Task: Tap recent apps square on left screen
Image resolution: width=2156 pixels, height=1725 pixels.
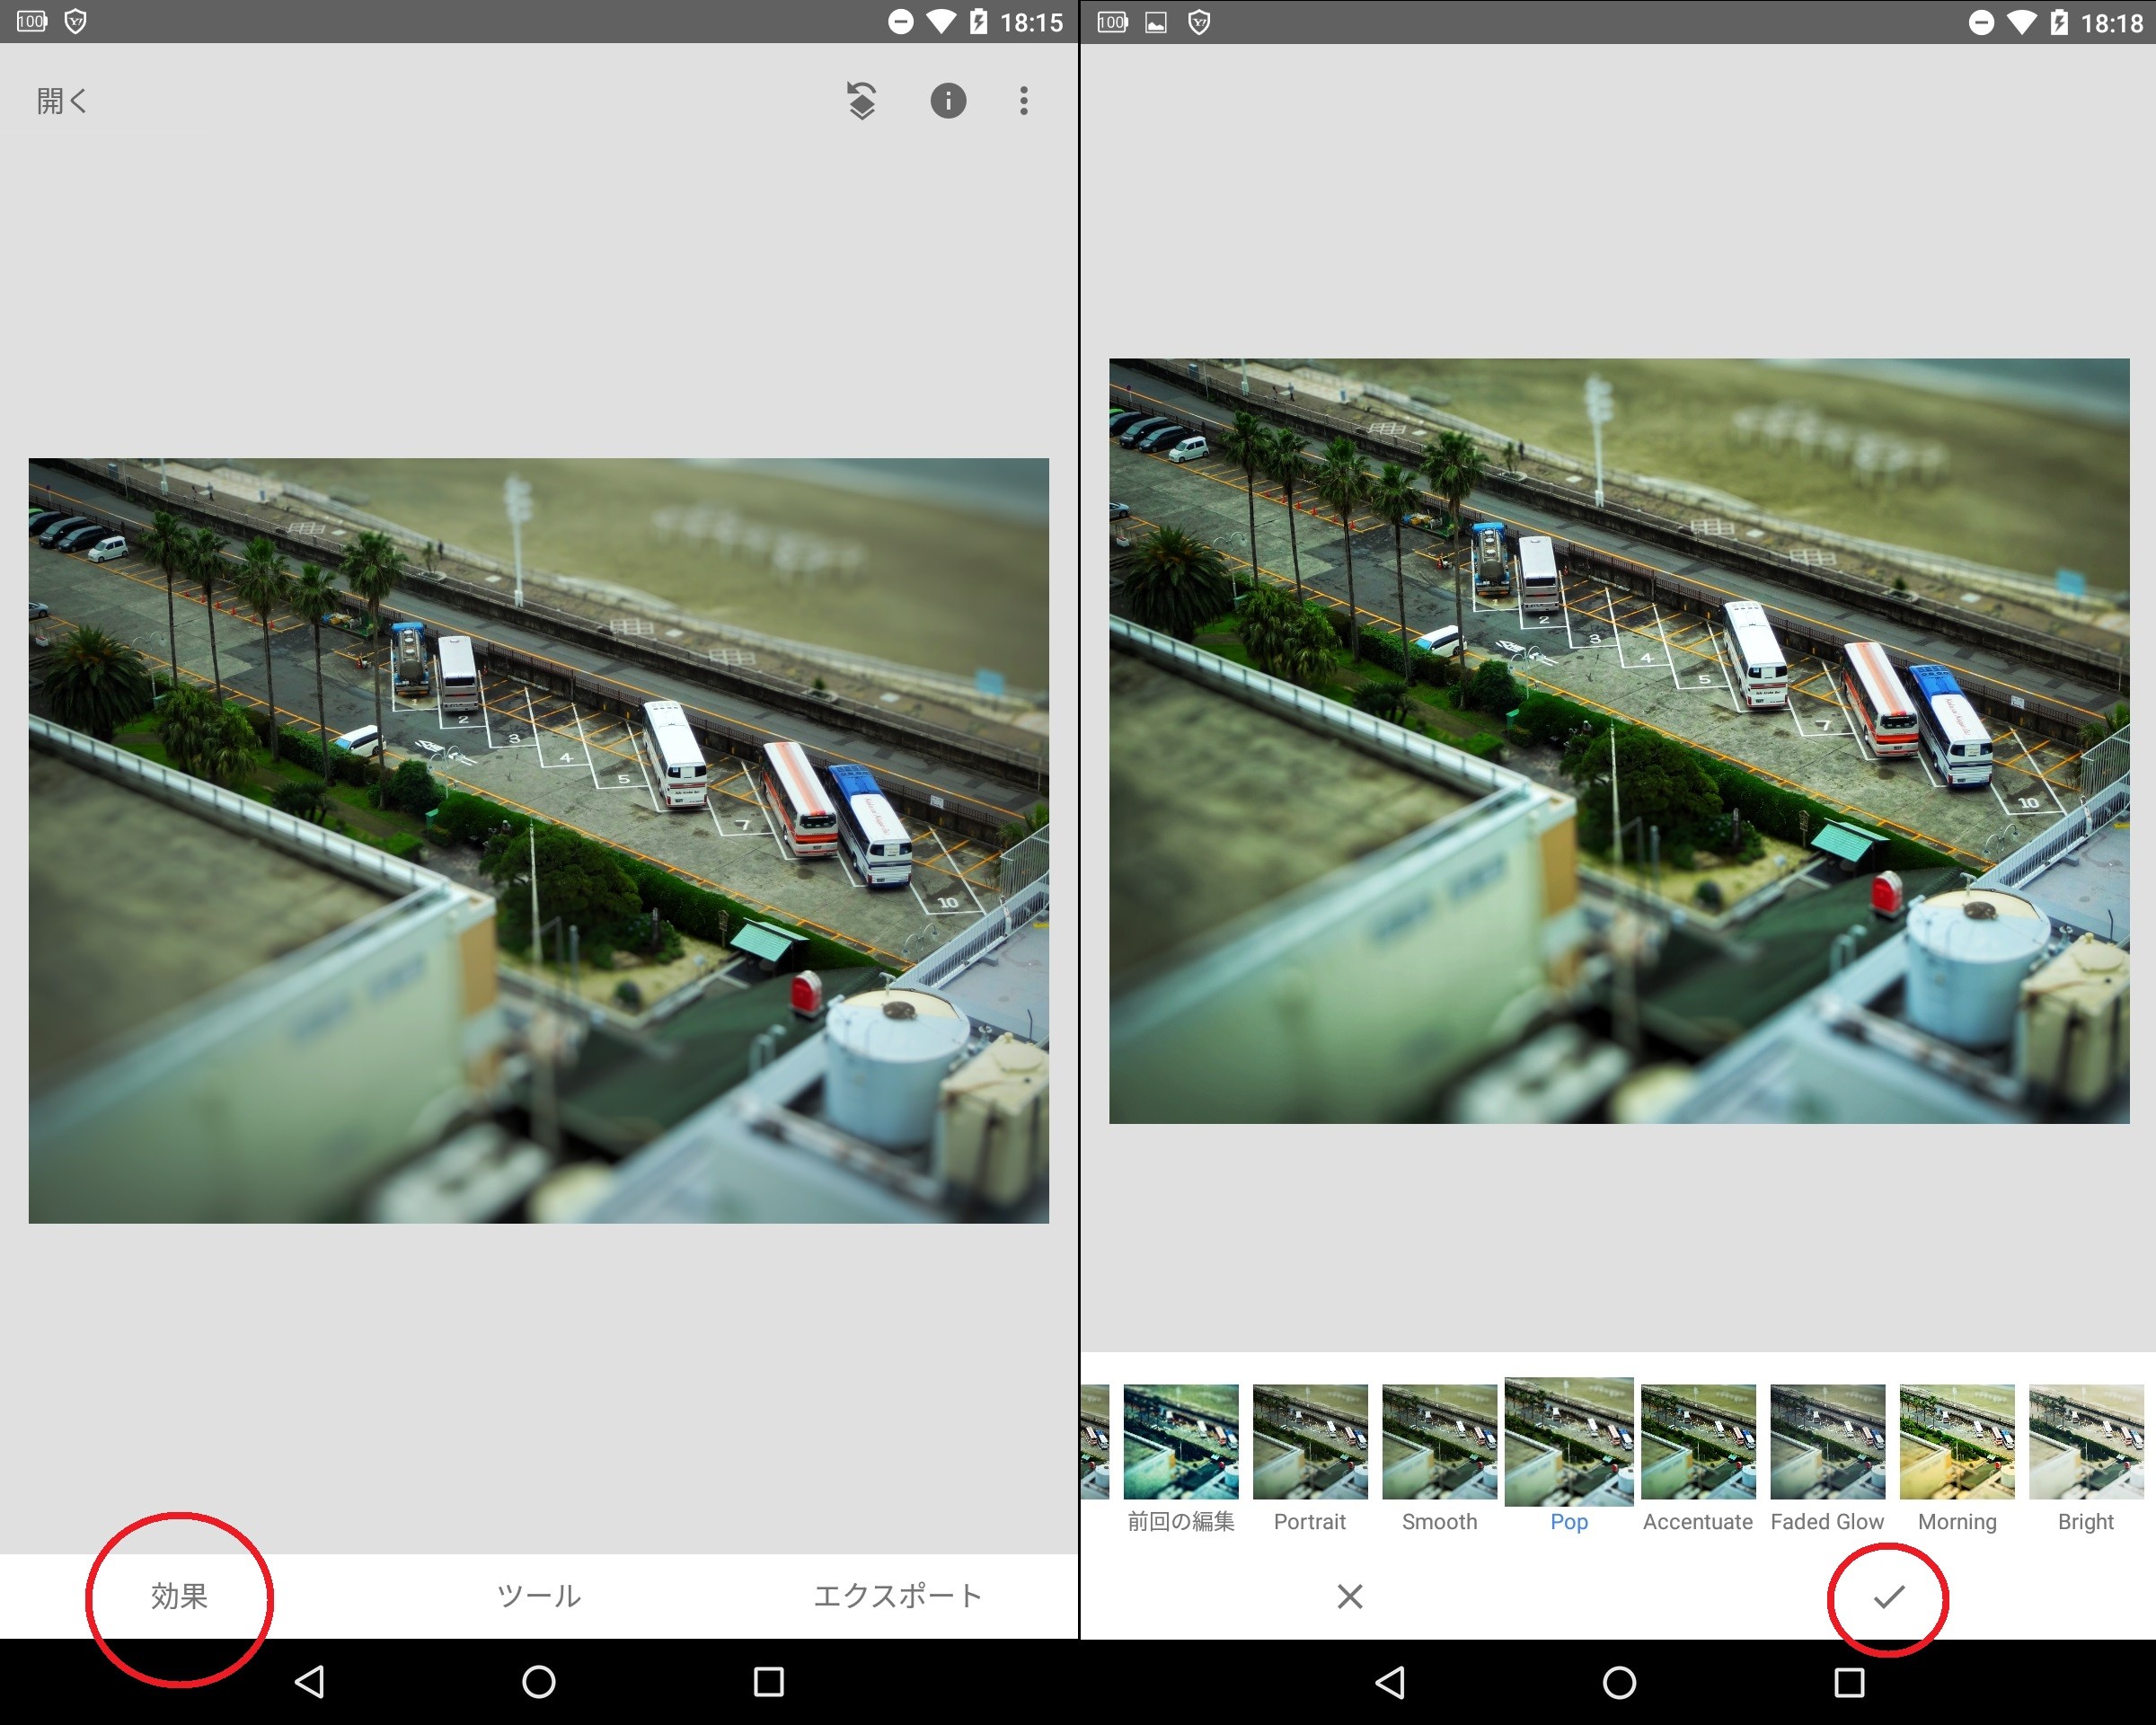Action: point(768,1681)
